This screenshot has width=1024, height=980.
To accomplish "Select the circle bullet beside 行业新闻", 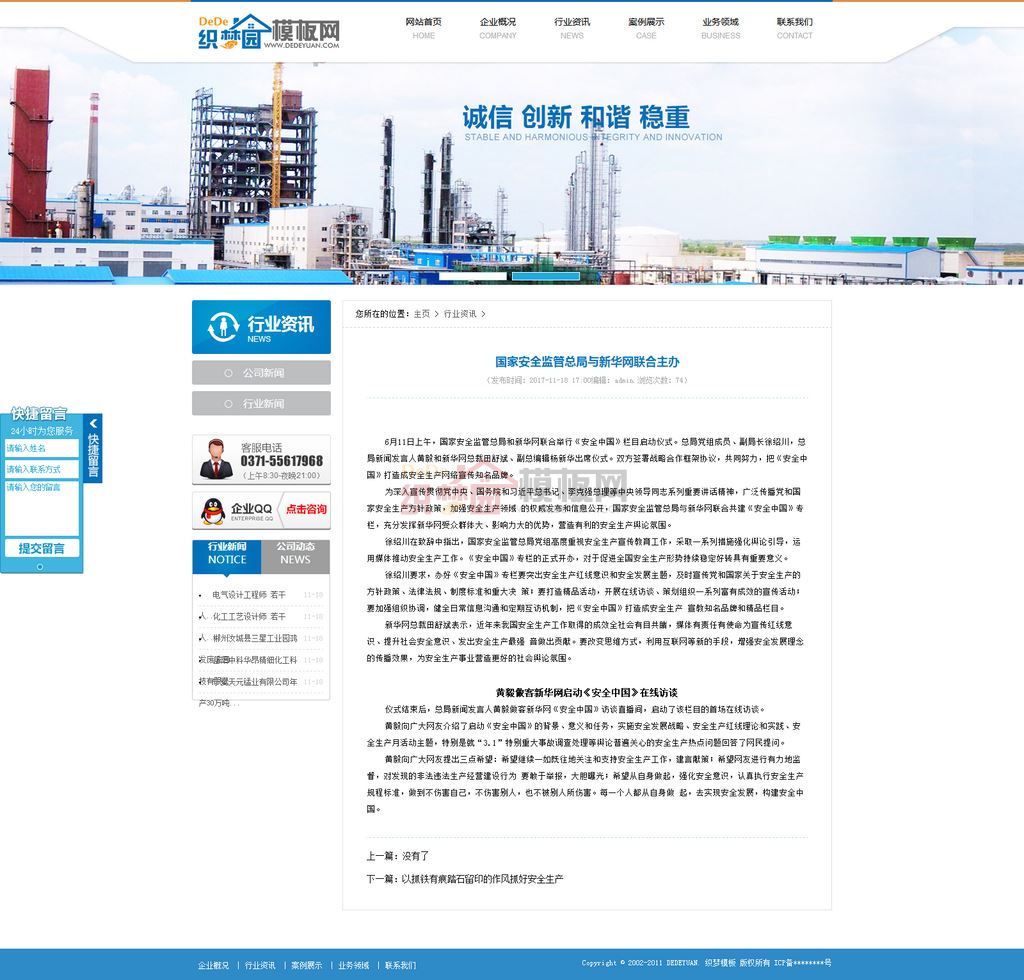I will (230, 404).
